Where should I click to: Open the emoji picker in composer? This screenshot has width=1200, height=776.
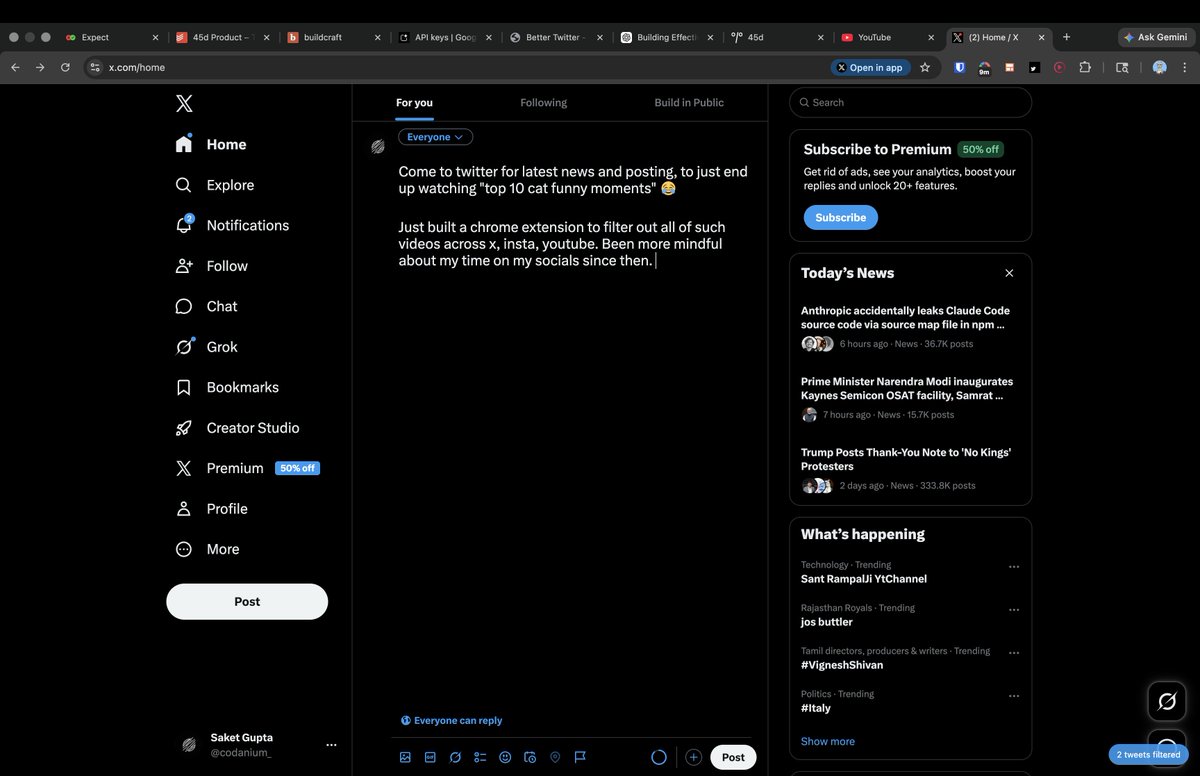tap(505, 757)
